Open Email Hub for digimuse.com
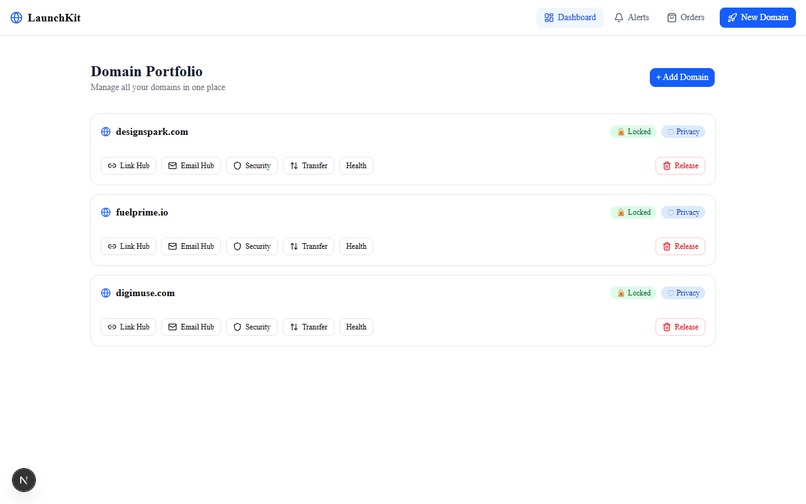Image resolution: width=806 pixels, height=504 pixels. tap(191, 327)
